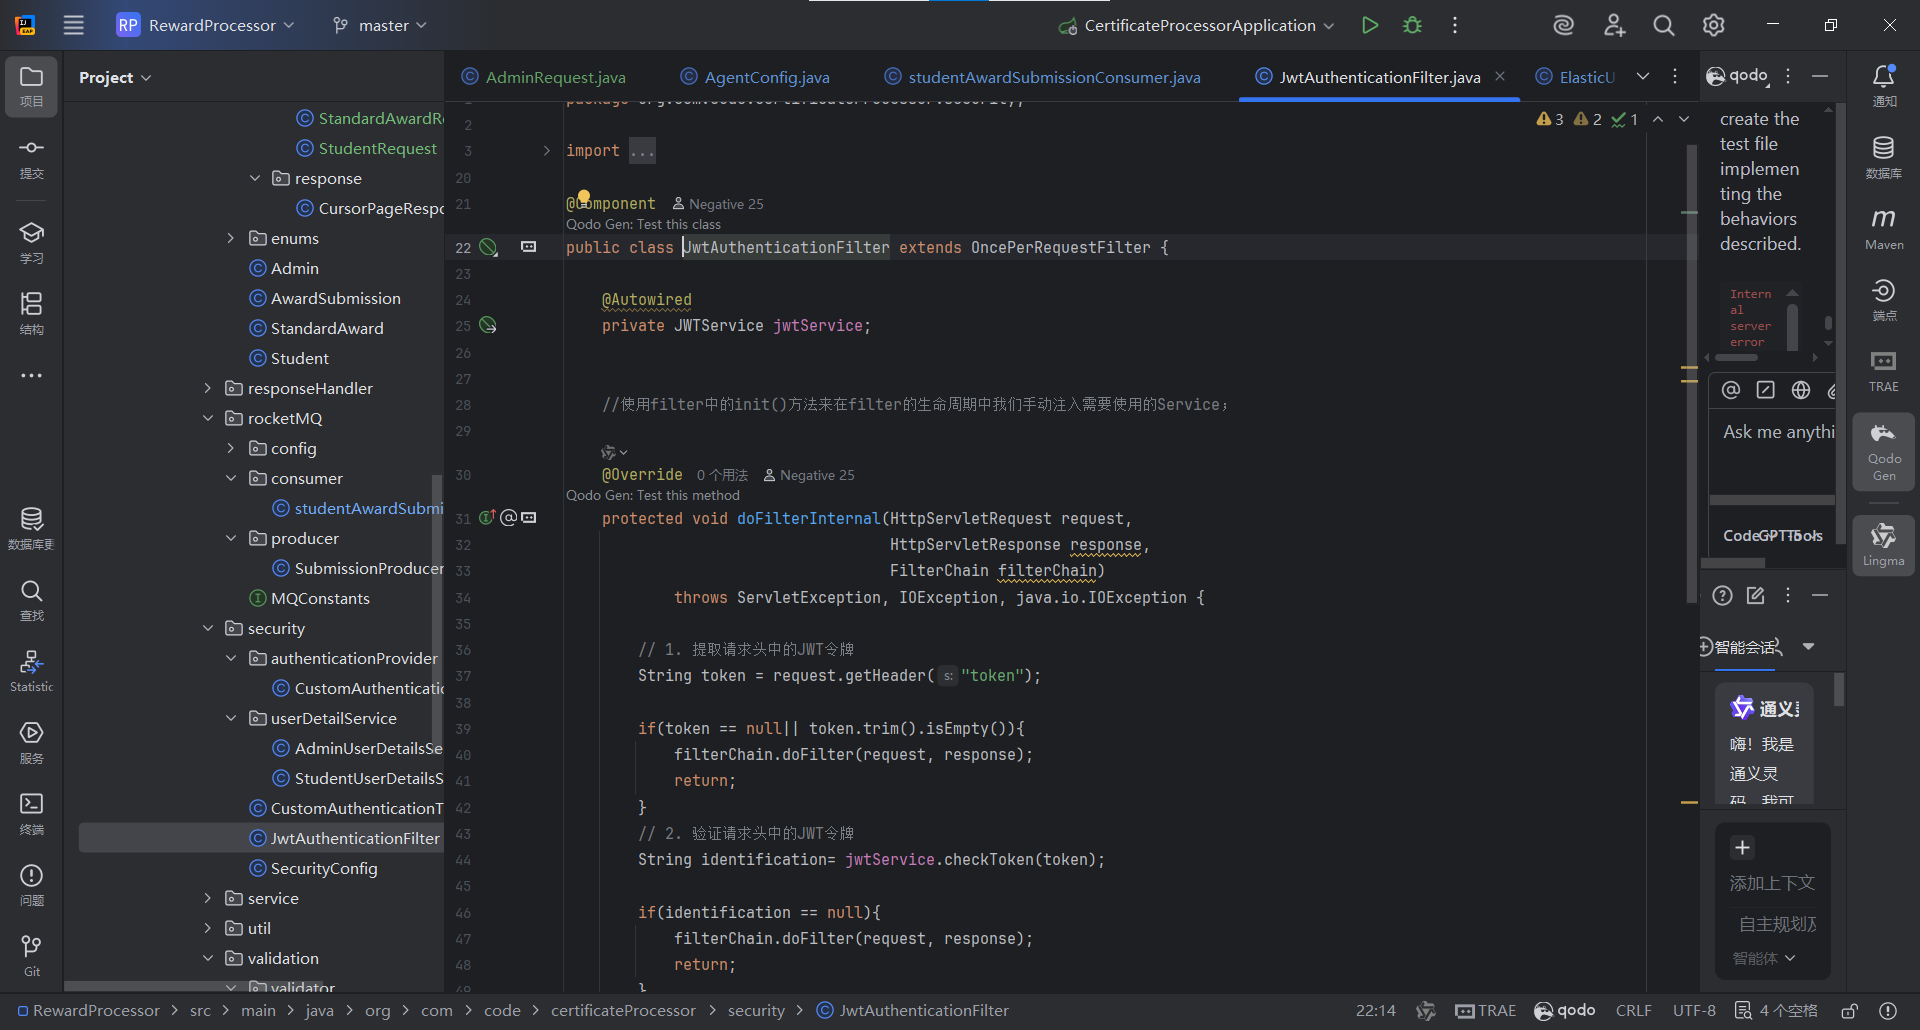Image resolution: width=1920 pixels, height=1030 pixels.
Task: Open the TRAE panel in right sidebar
Action: pyautogui.click(x=1884, y=371)
